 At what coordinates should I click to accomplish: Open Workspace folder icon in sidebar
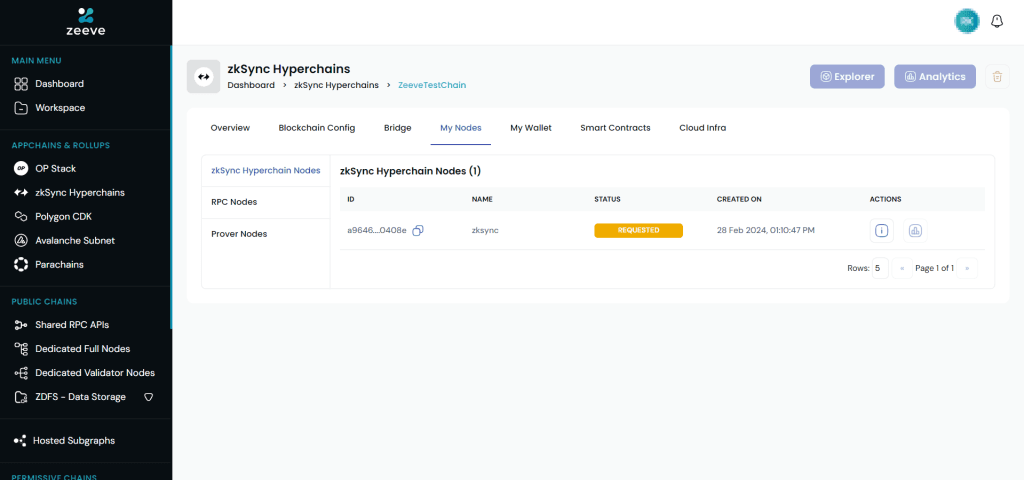[x=21, y=108]
